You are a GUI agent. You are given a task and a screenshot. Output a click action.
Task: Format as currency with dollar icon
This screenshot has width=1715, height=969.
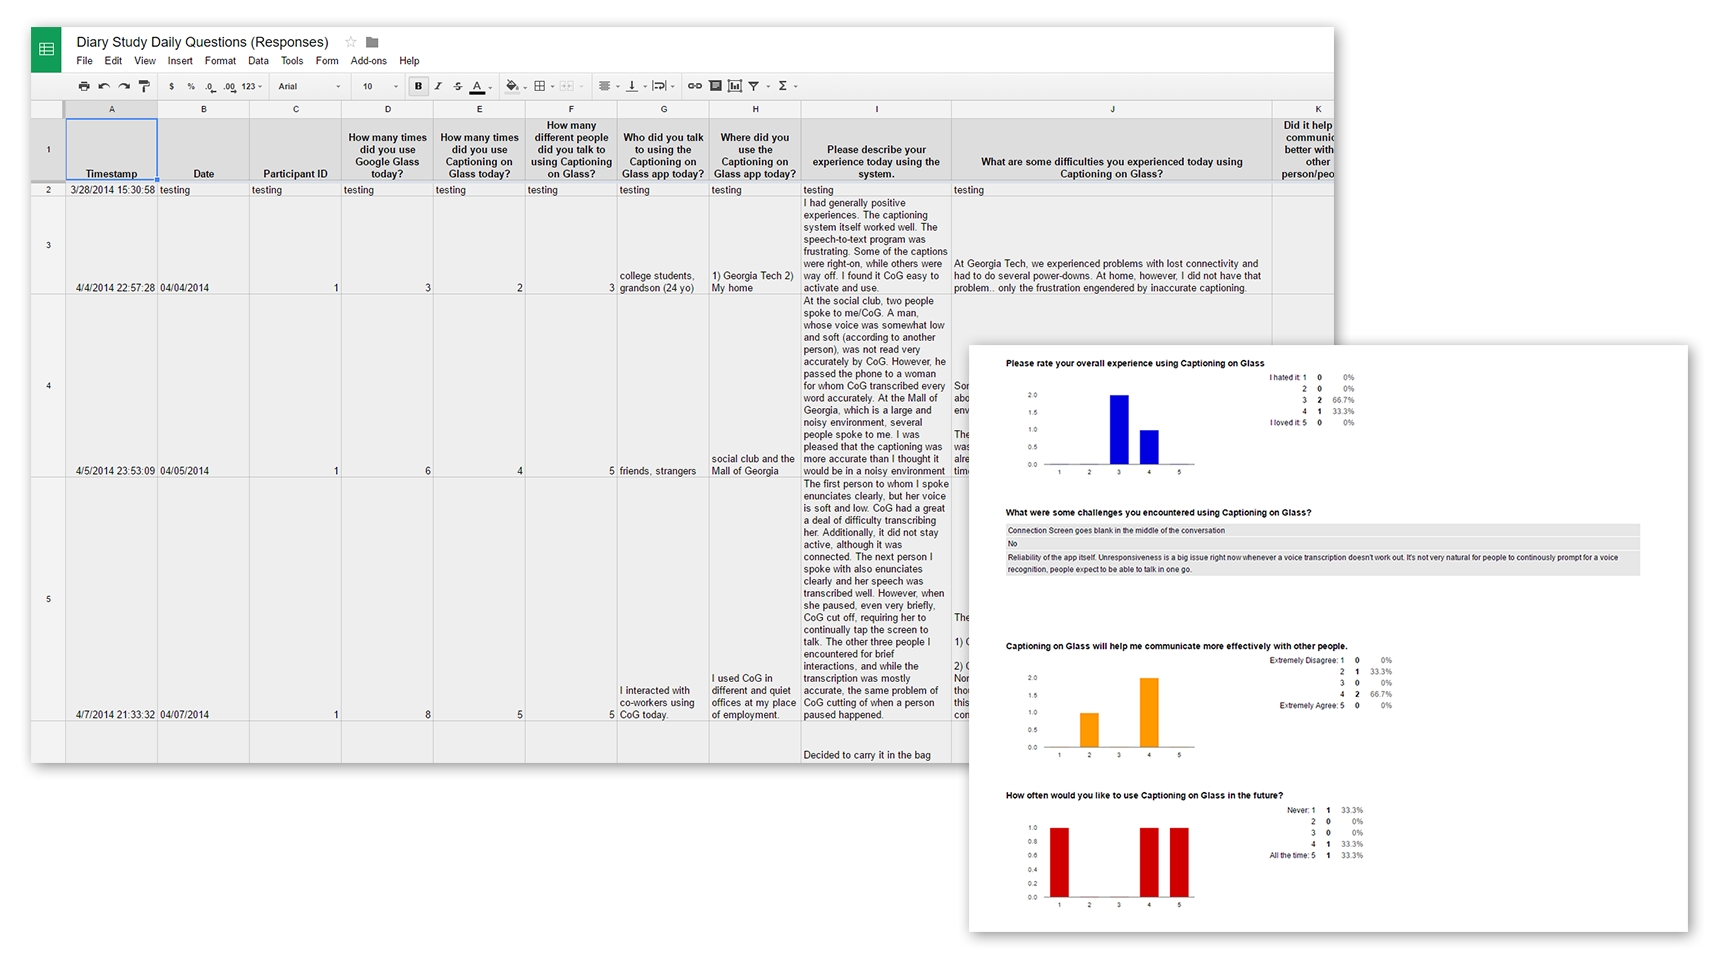pos(171,86)
